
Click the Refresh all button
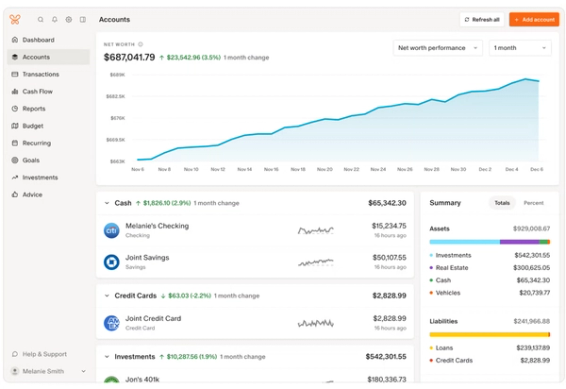[x=482, y=19]
